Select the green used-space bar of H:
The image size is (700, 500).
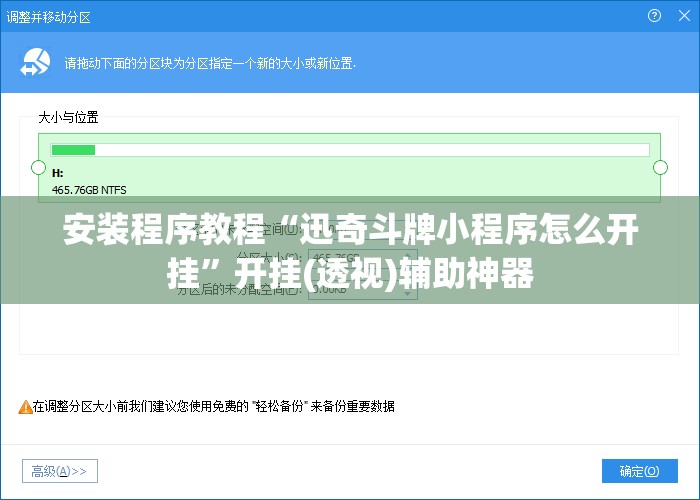pyautogui.click(x=73, y=150)
